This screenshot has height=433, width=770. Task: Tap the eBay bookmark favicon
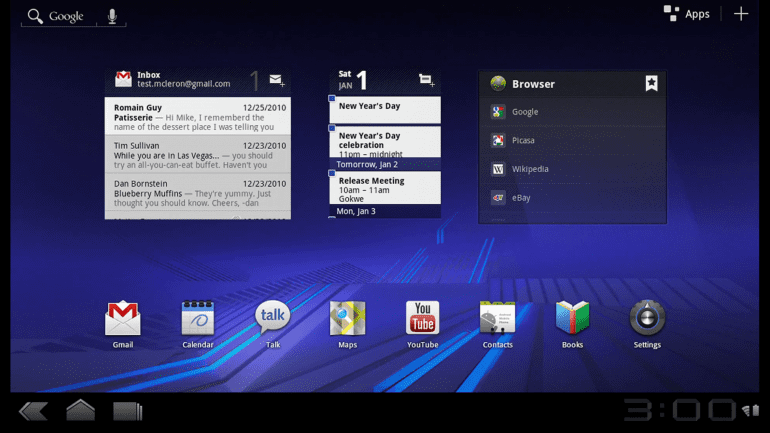coord(498,198)
